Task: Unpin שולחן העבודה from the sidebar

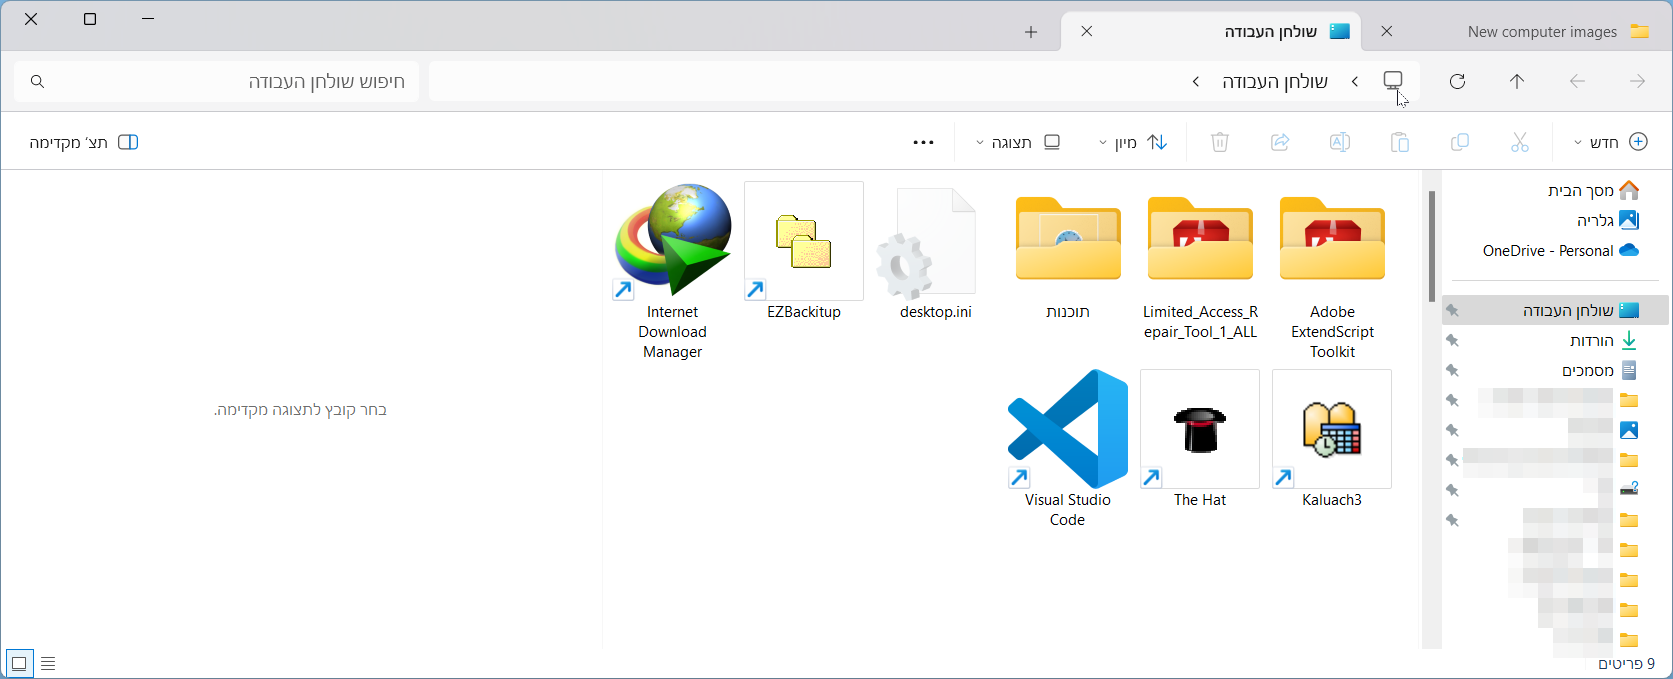Action: pyautogui.click(x=1453, y=311)
